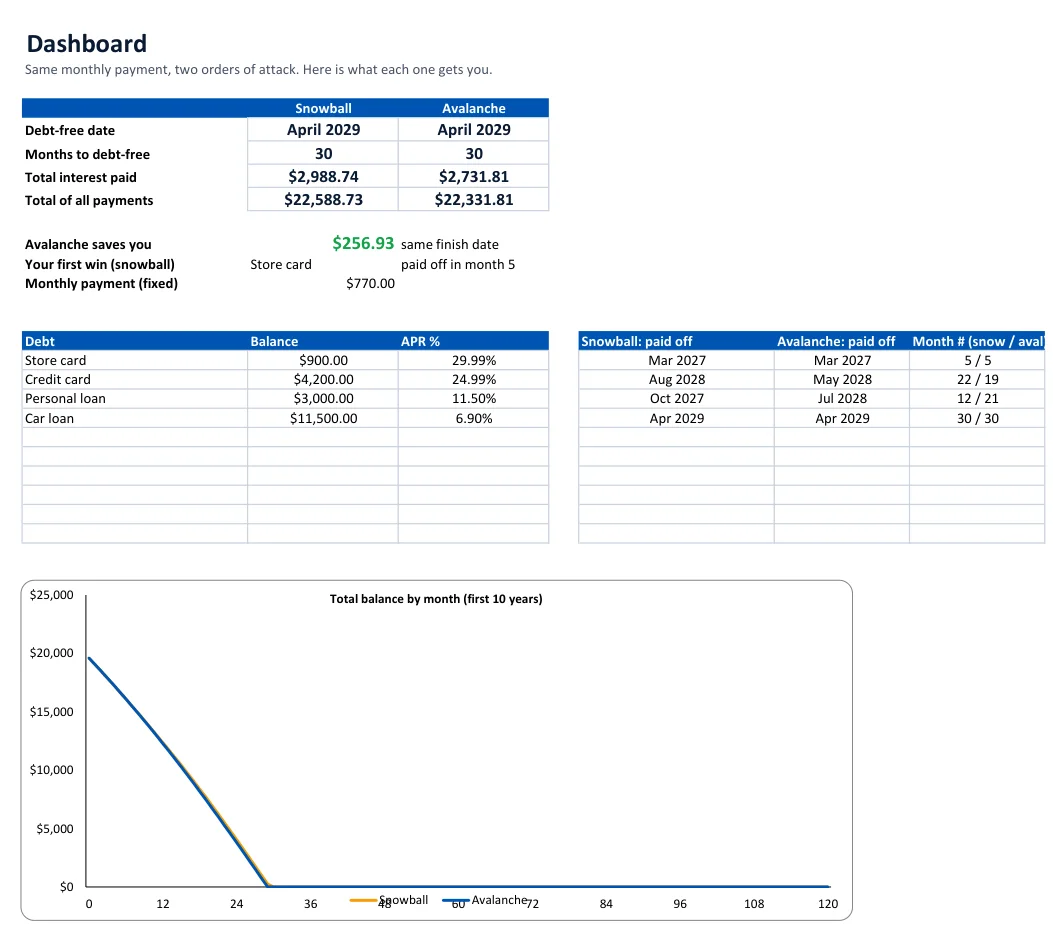Select the '5 / 5' month number cell
The image size is (1053, 939).
coord(977,361)
